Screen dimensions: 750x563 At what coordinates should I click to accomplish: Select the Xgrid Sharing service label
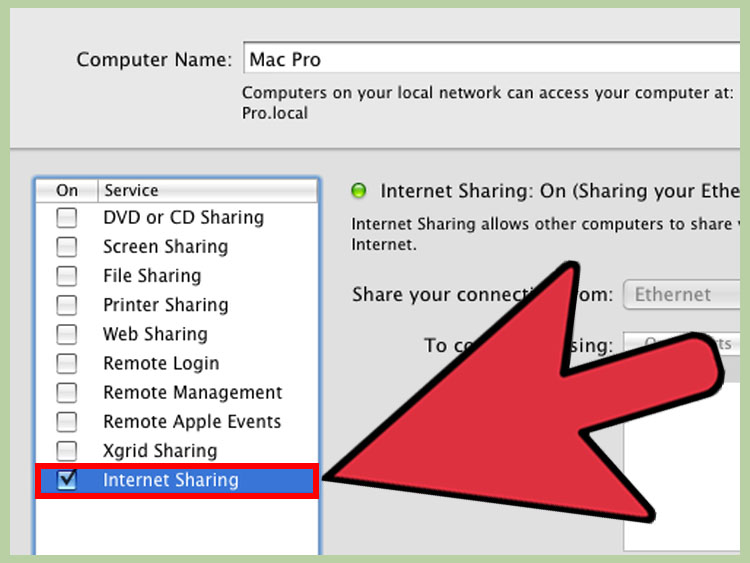pyautogui.click(x=160, y=451)
